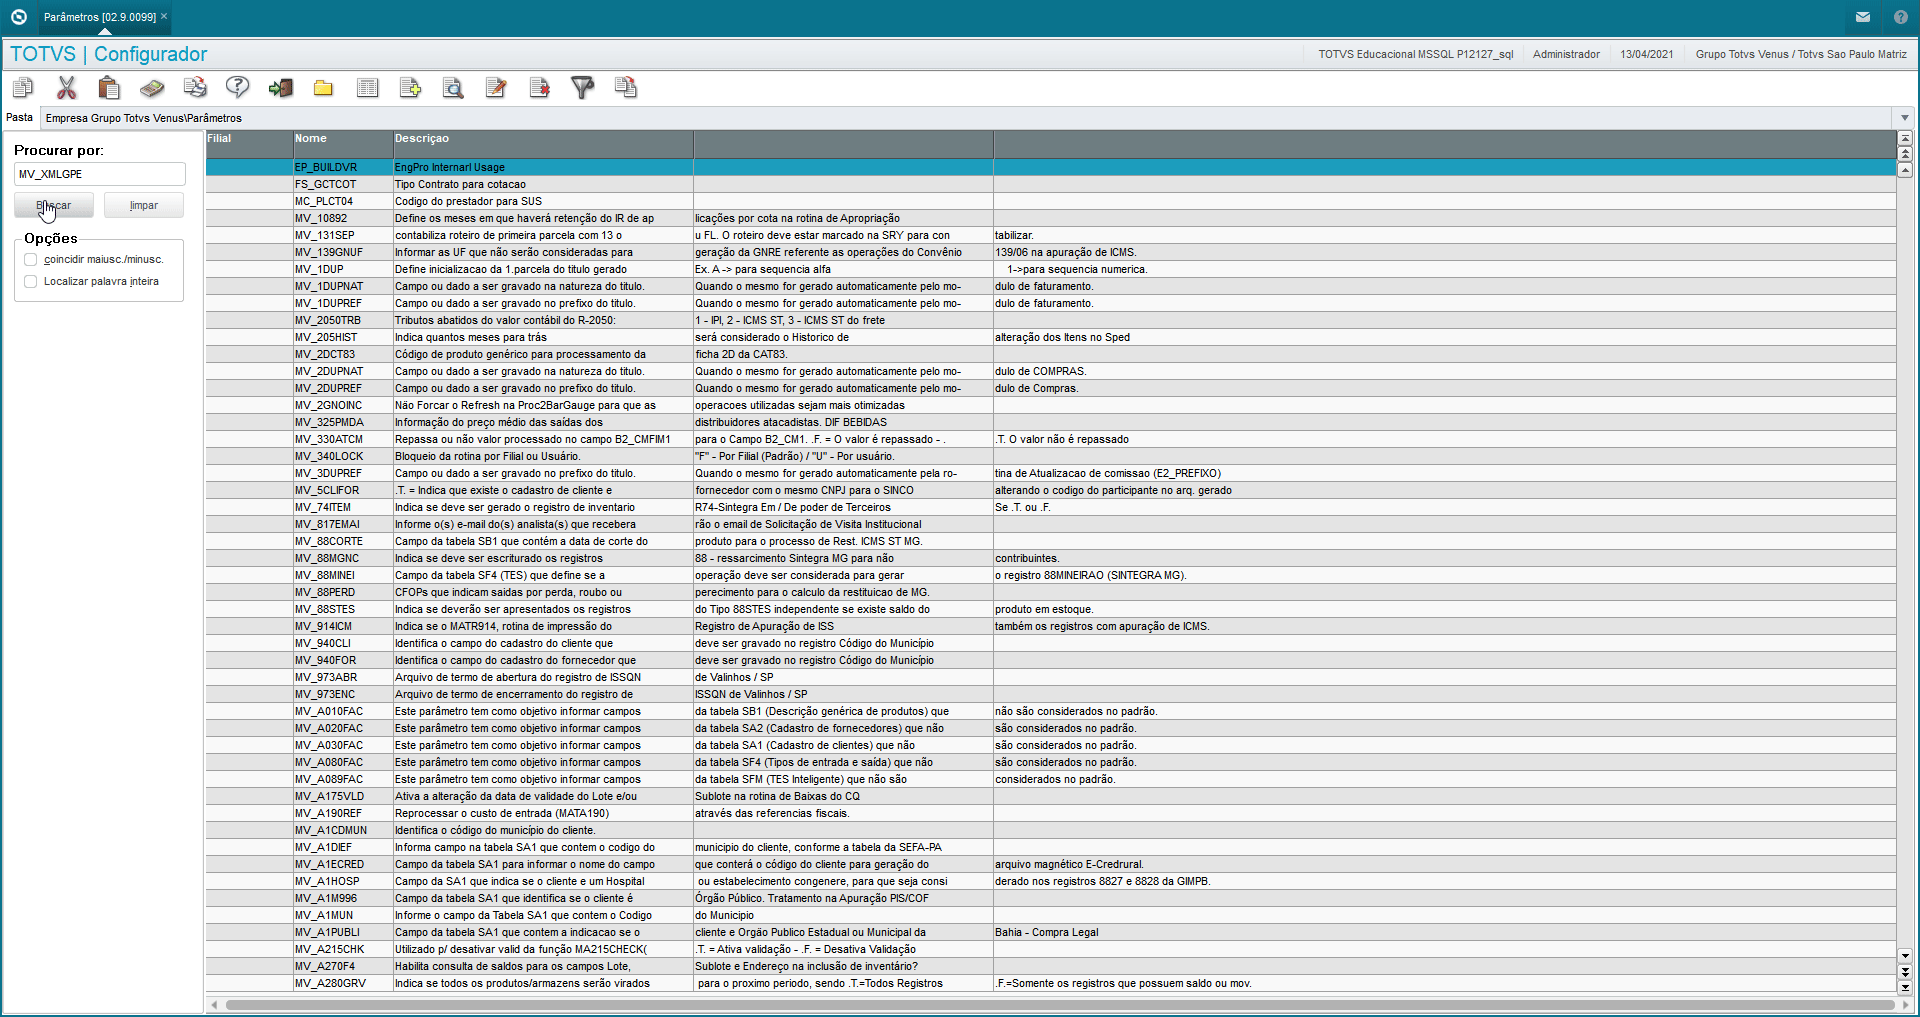Viewport: 1920px width, 1017px height.
Task: Select the MV_131SEP row
Action: pos(1051,236)
